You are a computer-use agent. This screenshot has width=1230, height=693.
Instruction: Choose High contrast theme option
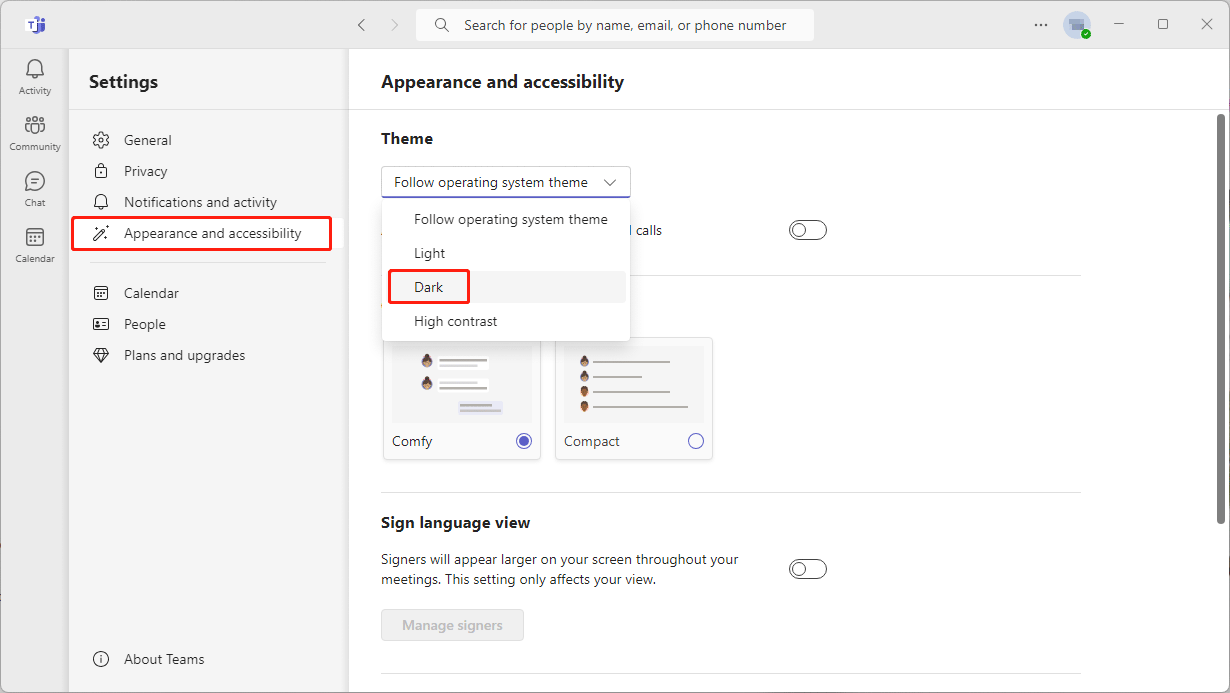pyautogui.click(x=455, y=320)
